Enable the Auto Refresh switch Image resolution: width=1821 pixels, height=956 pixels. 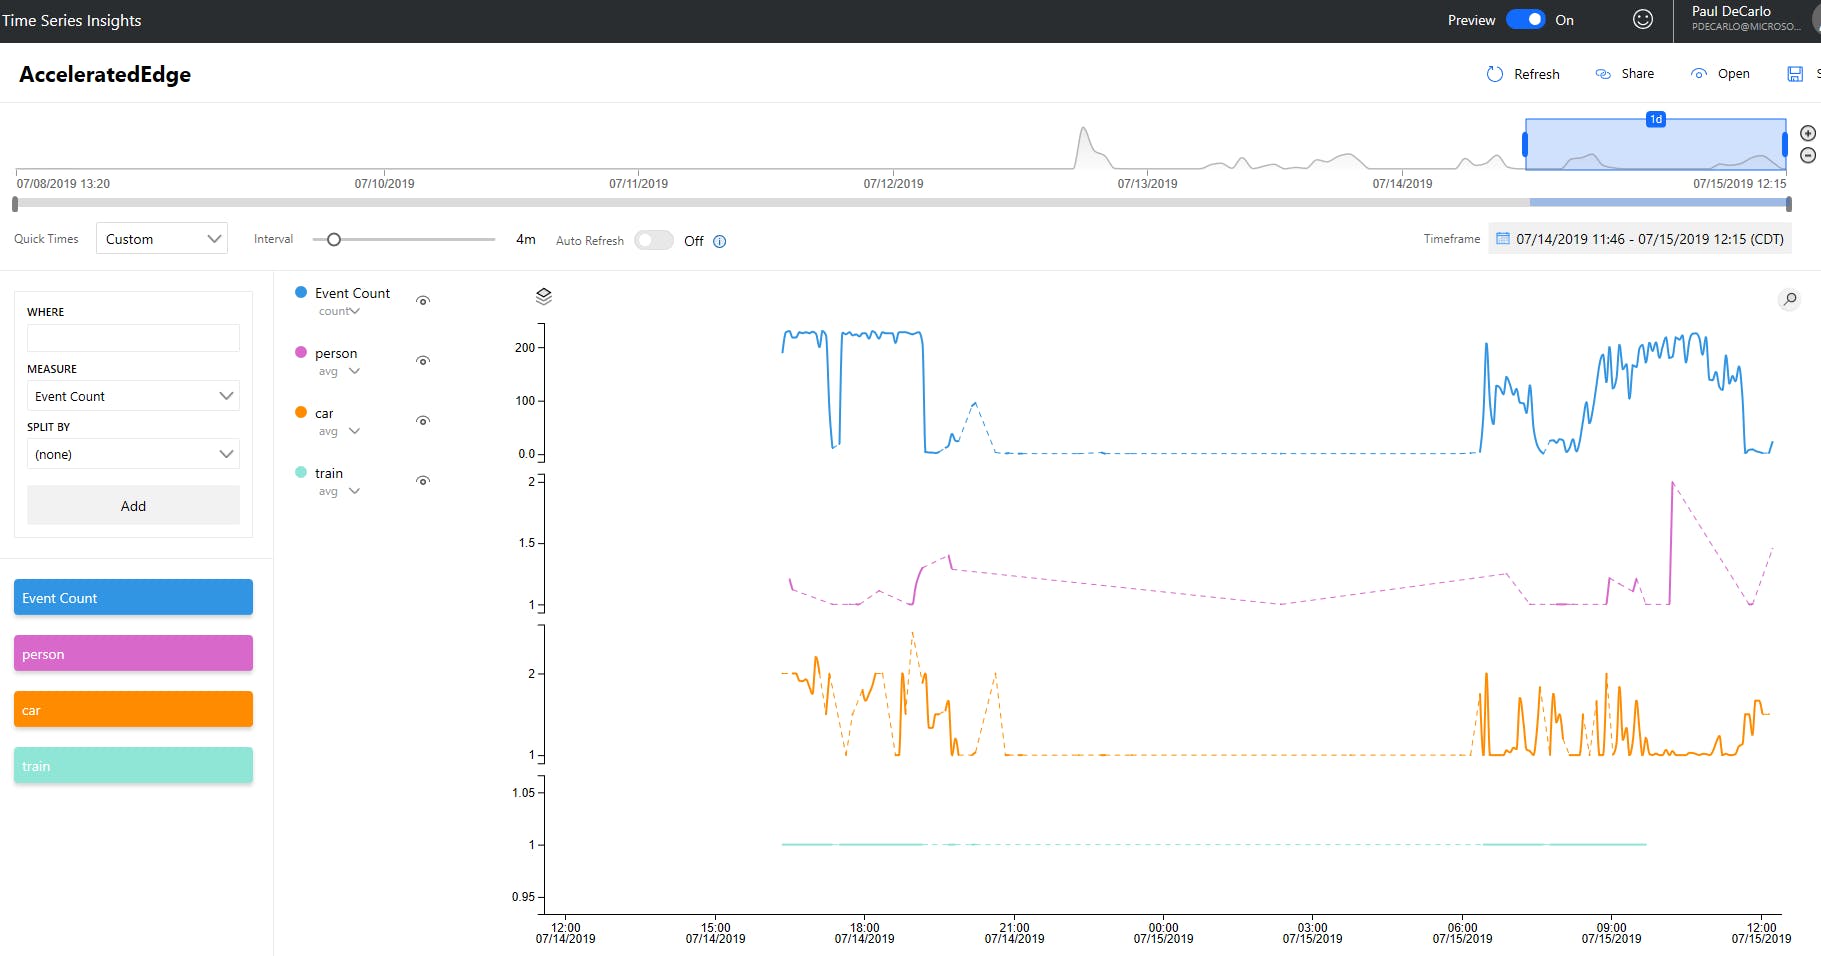(x=654, y=240)
